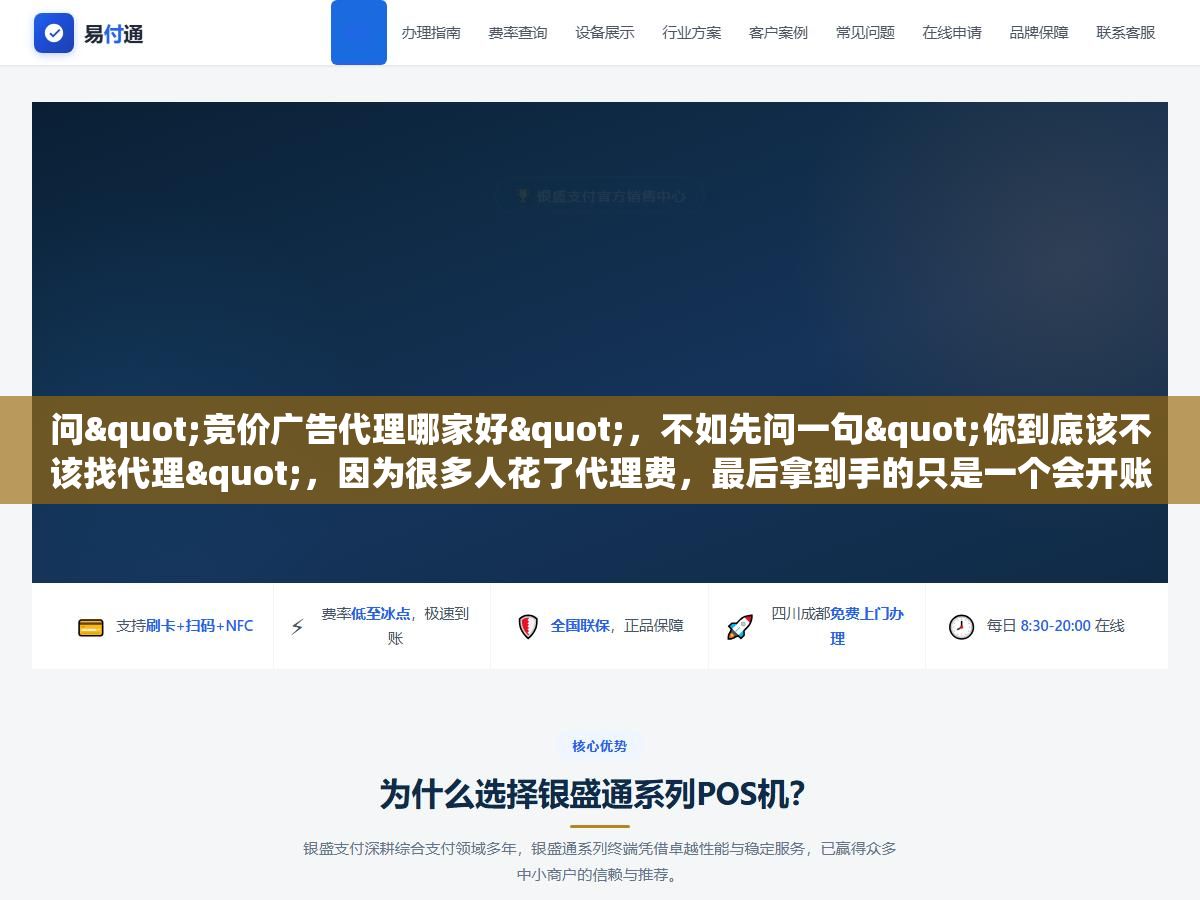The height and width of the screenshot is (900, 1200).
Task: Click the credit card icon
Action: [x=91, y=627]
